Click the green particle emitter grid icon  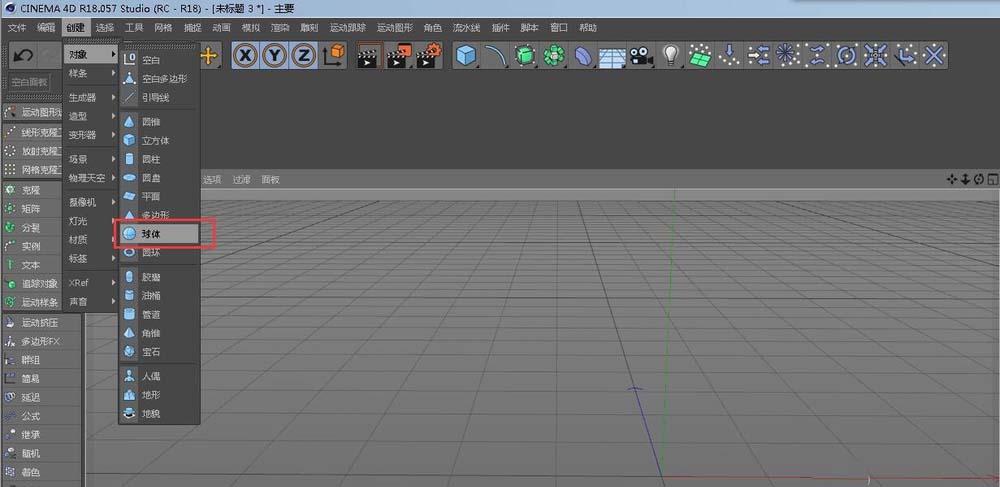click(x=700, y=56)
